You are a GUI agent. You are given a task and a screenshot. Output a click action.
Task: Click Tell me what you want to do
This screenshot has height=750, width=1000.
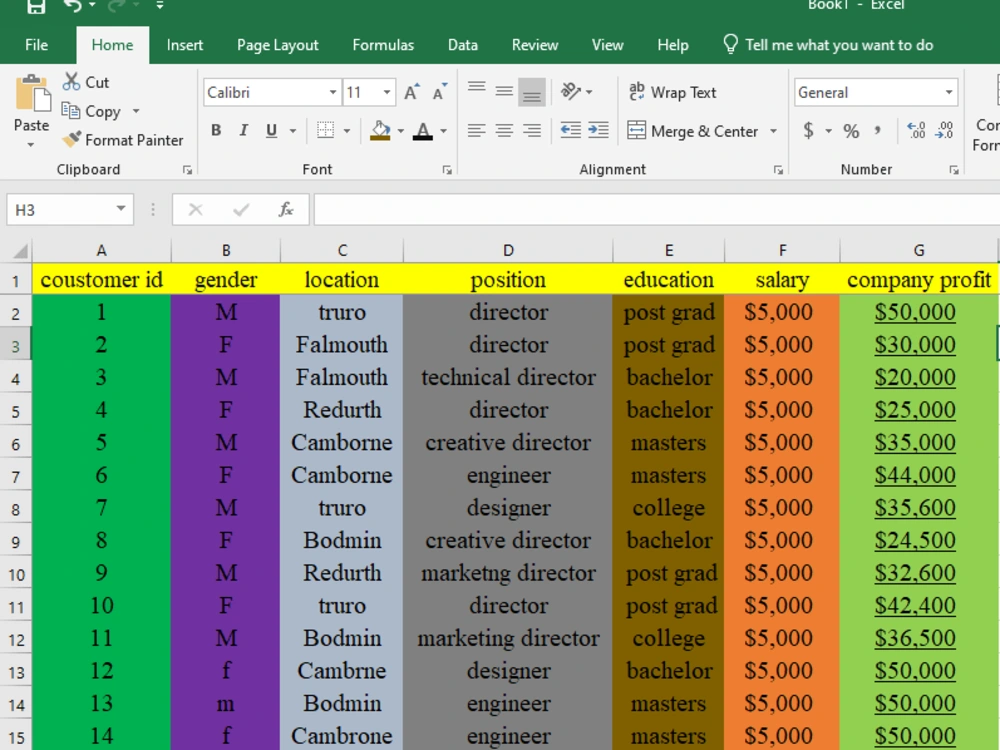tap(828, 45)
